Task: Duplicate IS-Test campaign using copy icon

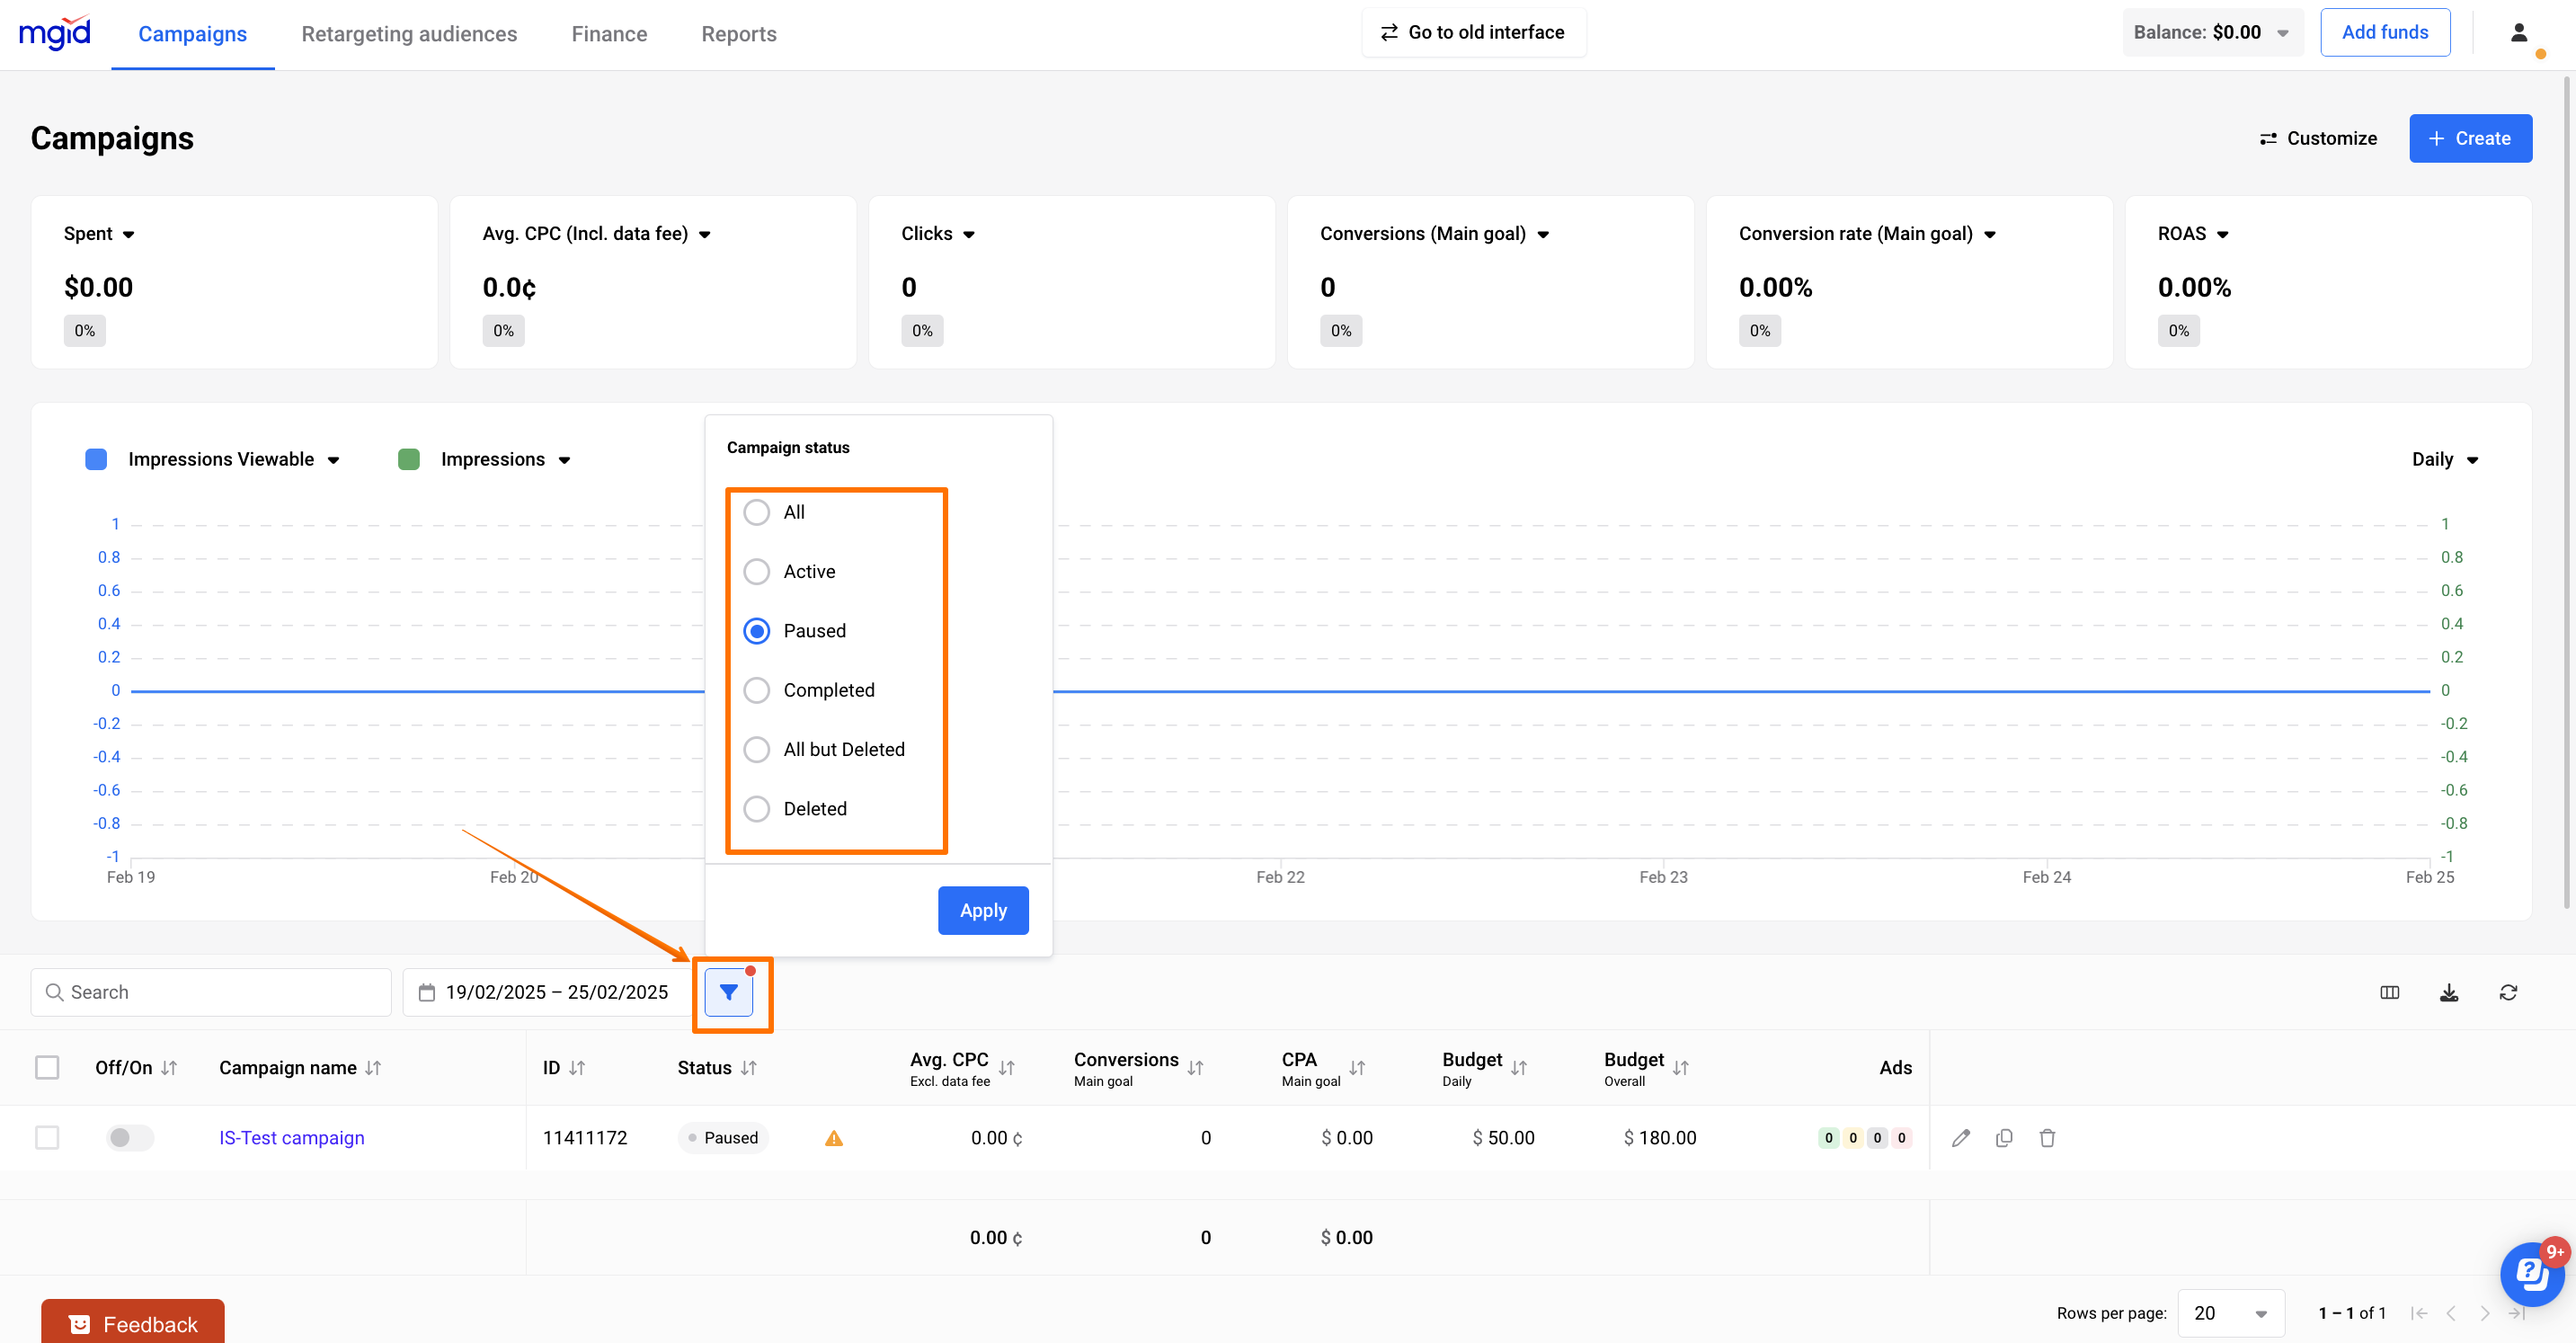Action: click(x=2003, y=1137)
